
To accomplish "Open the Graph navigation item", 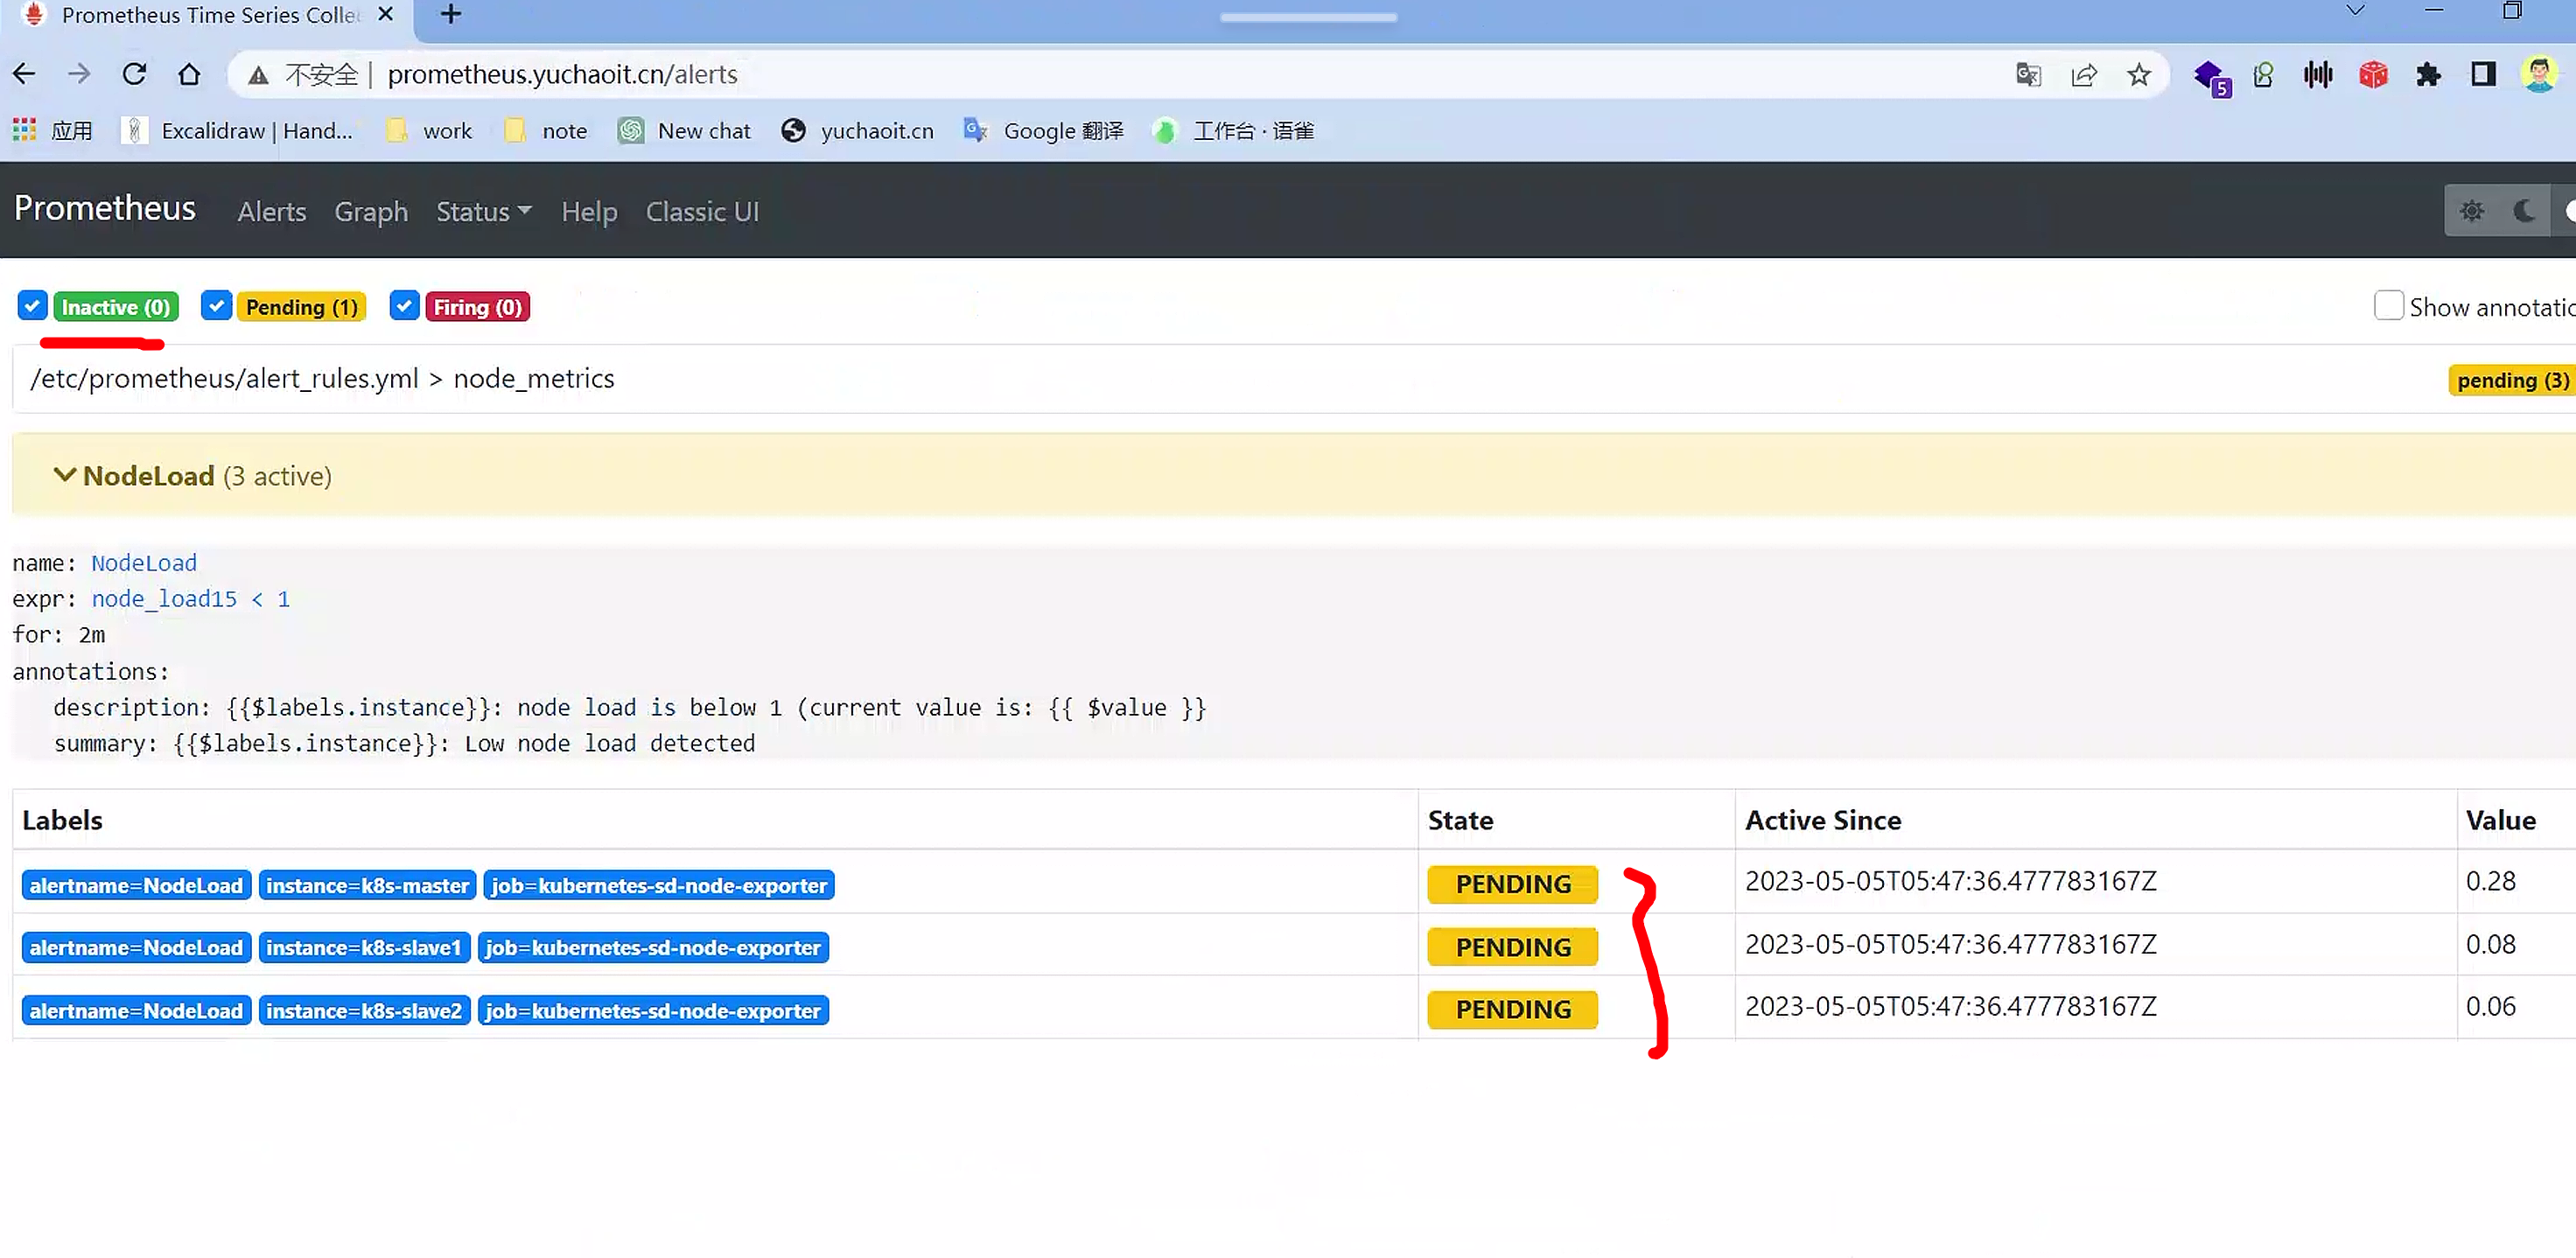I will (x=371, y=212).
